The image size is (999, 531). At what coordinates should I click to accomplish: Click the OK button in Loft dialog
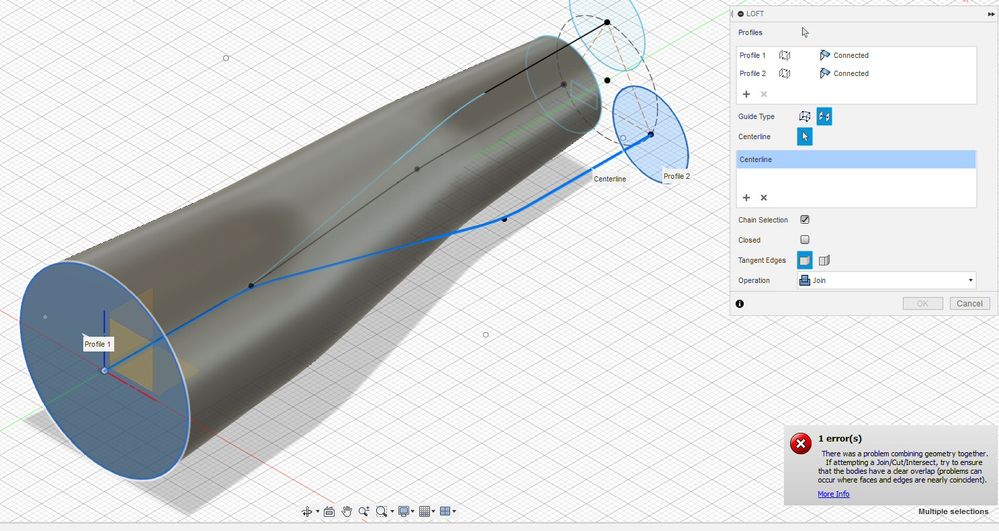923,303
